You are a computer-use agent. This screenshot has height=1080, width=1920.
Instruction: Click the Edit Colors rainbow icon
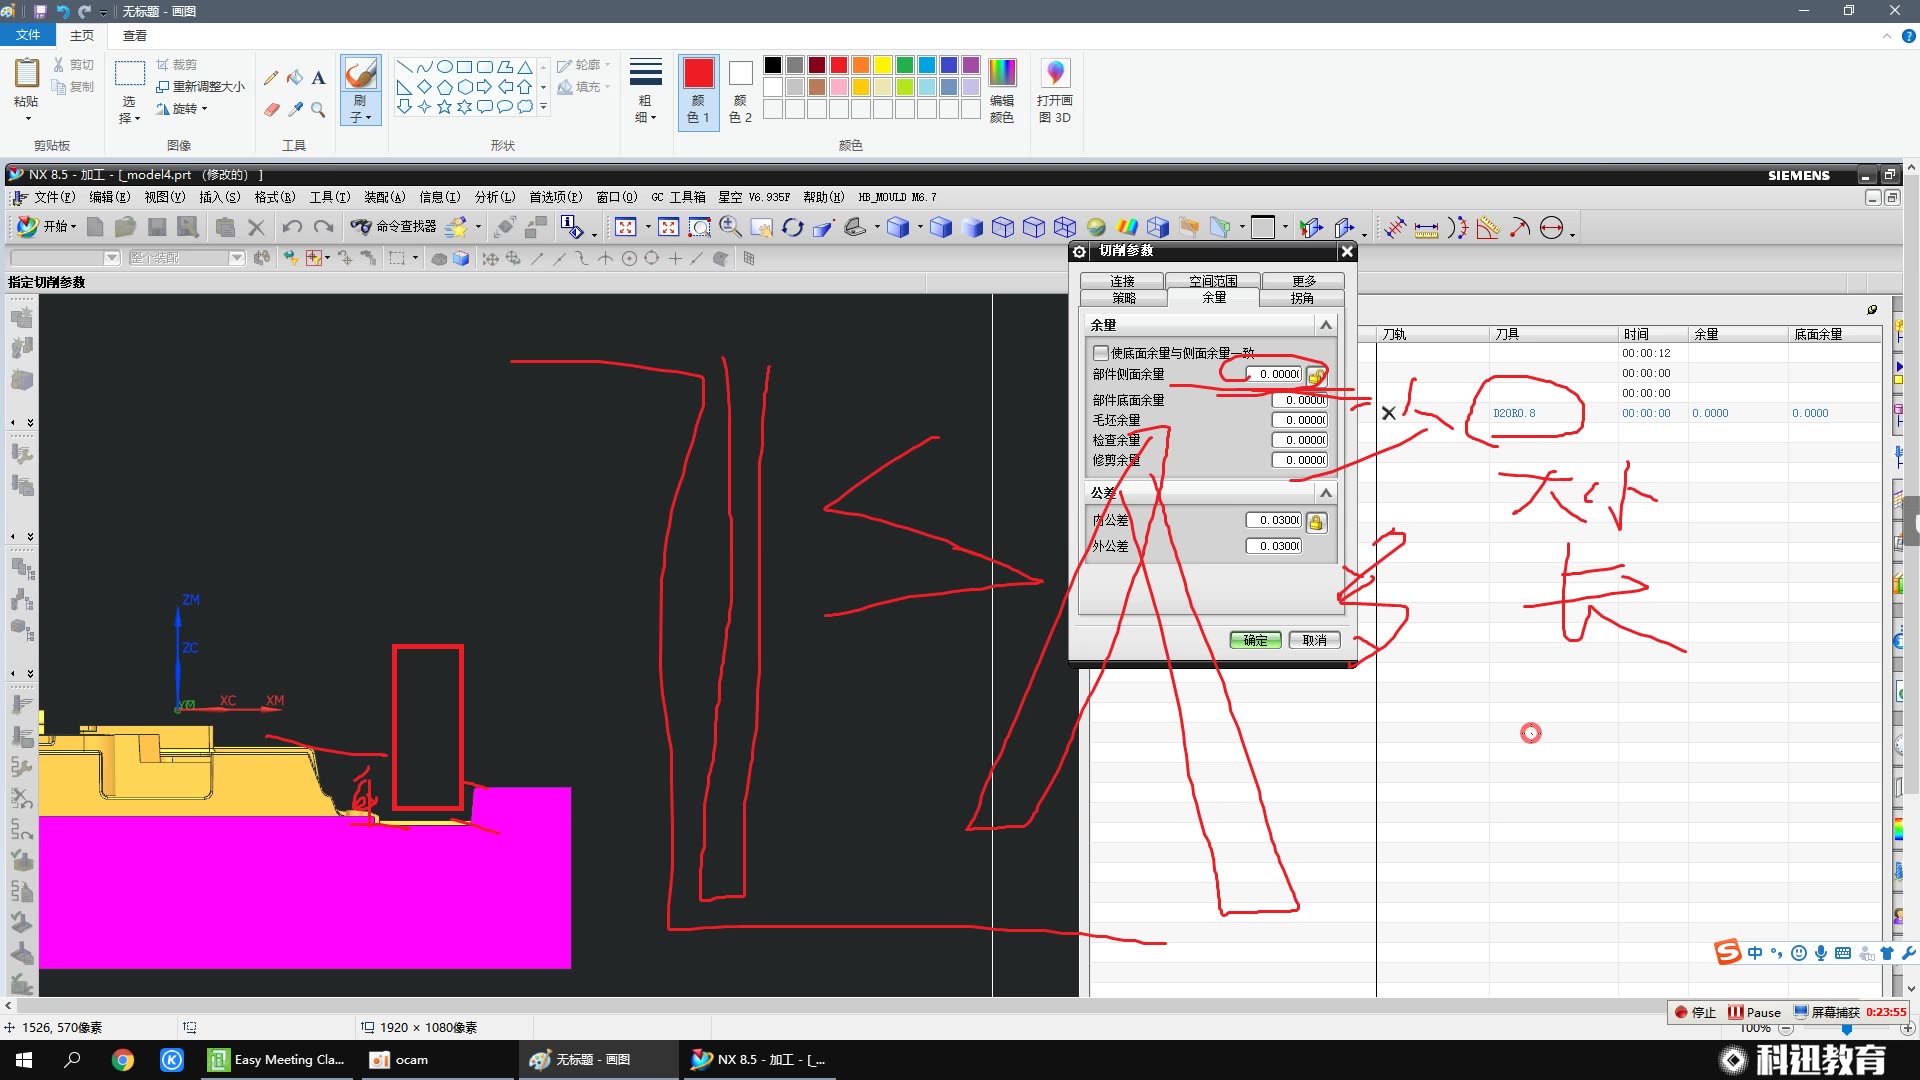tap(1001, 73)
